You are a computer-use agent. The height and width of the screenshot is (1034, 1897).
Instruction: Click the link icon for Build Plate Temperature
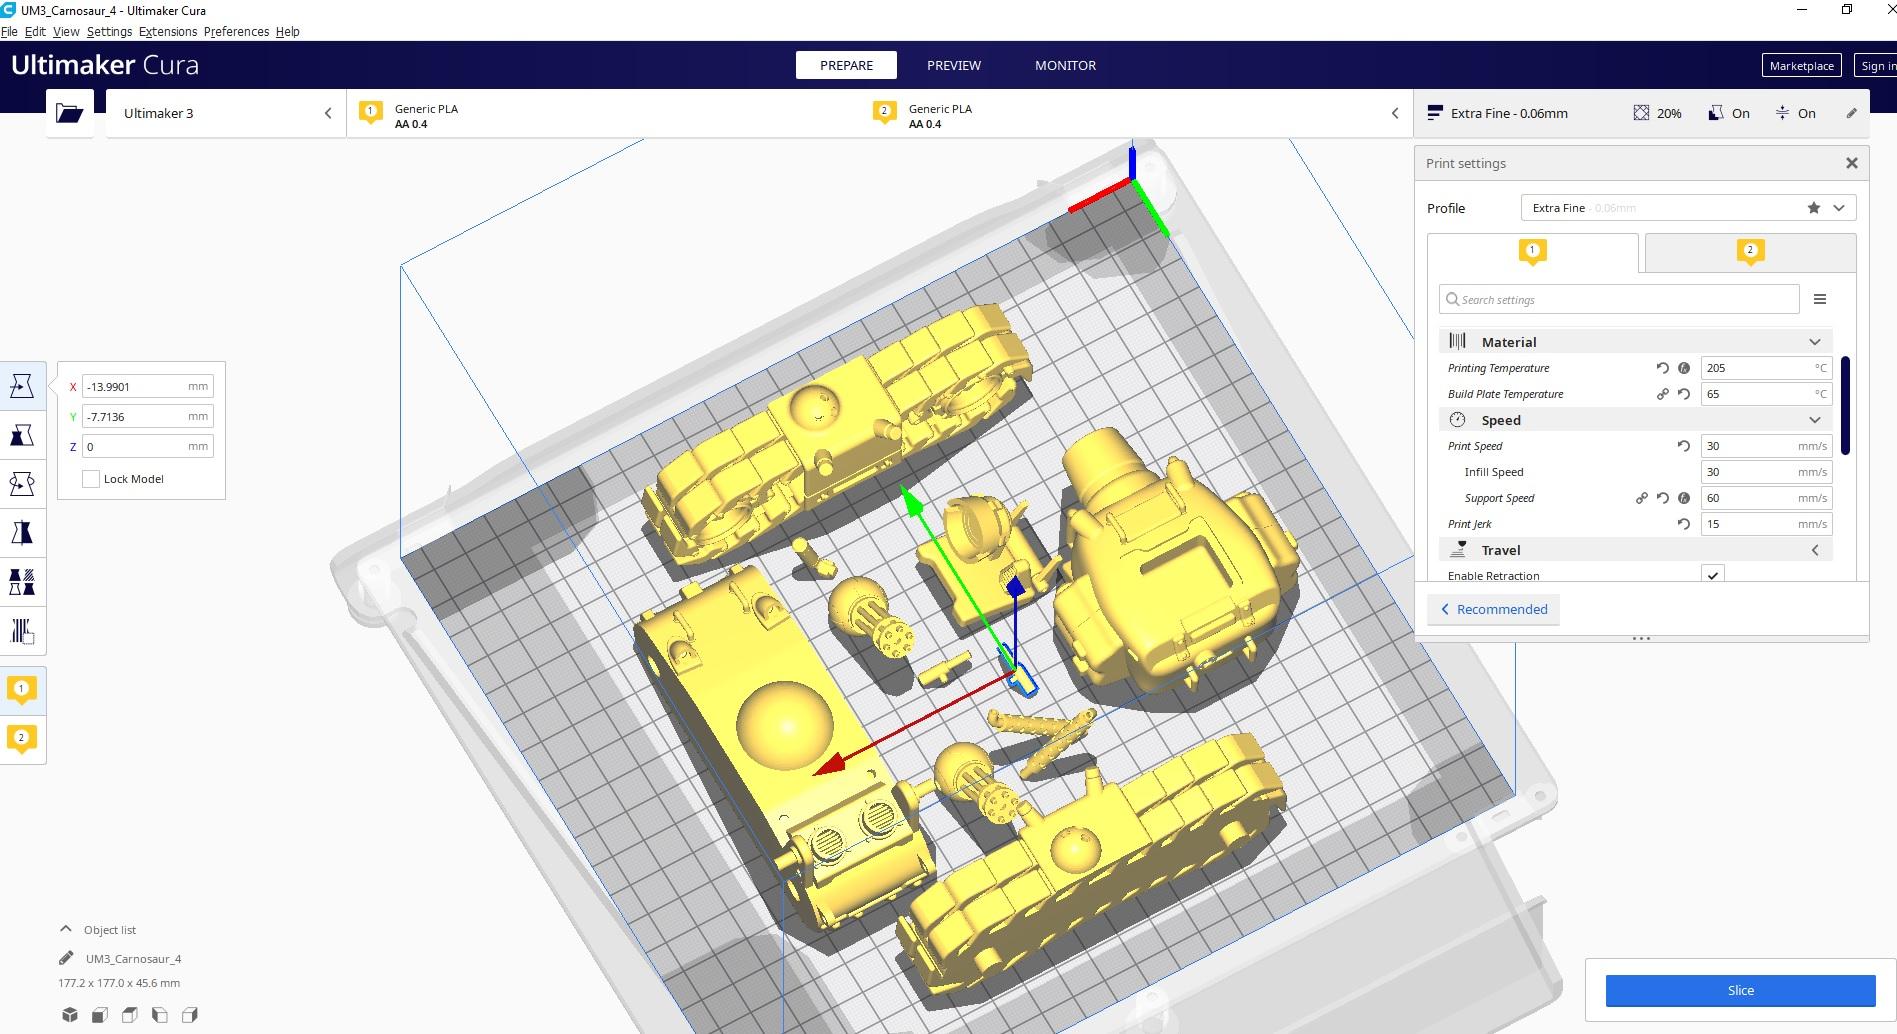pos(1663,394)
